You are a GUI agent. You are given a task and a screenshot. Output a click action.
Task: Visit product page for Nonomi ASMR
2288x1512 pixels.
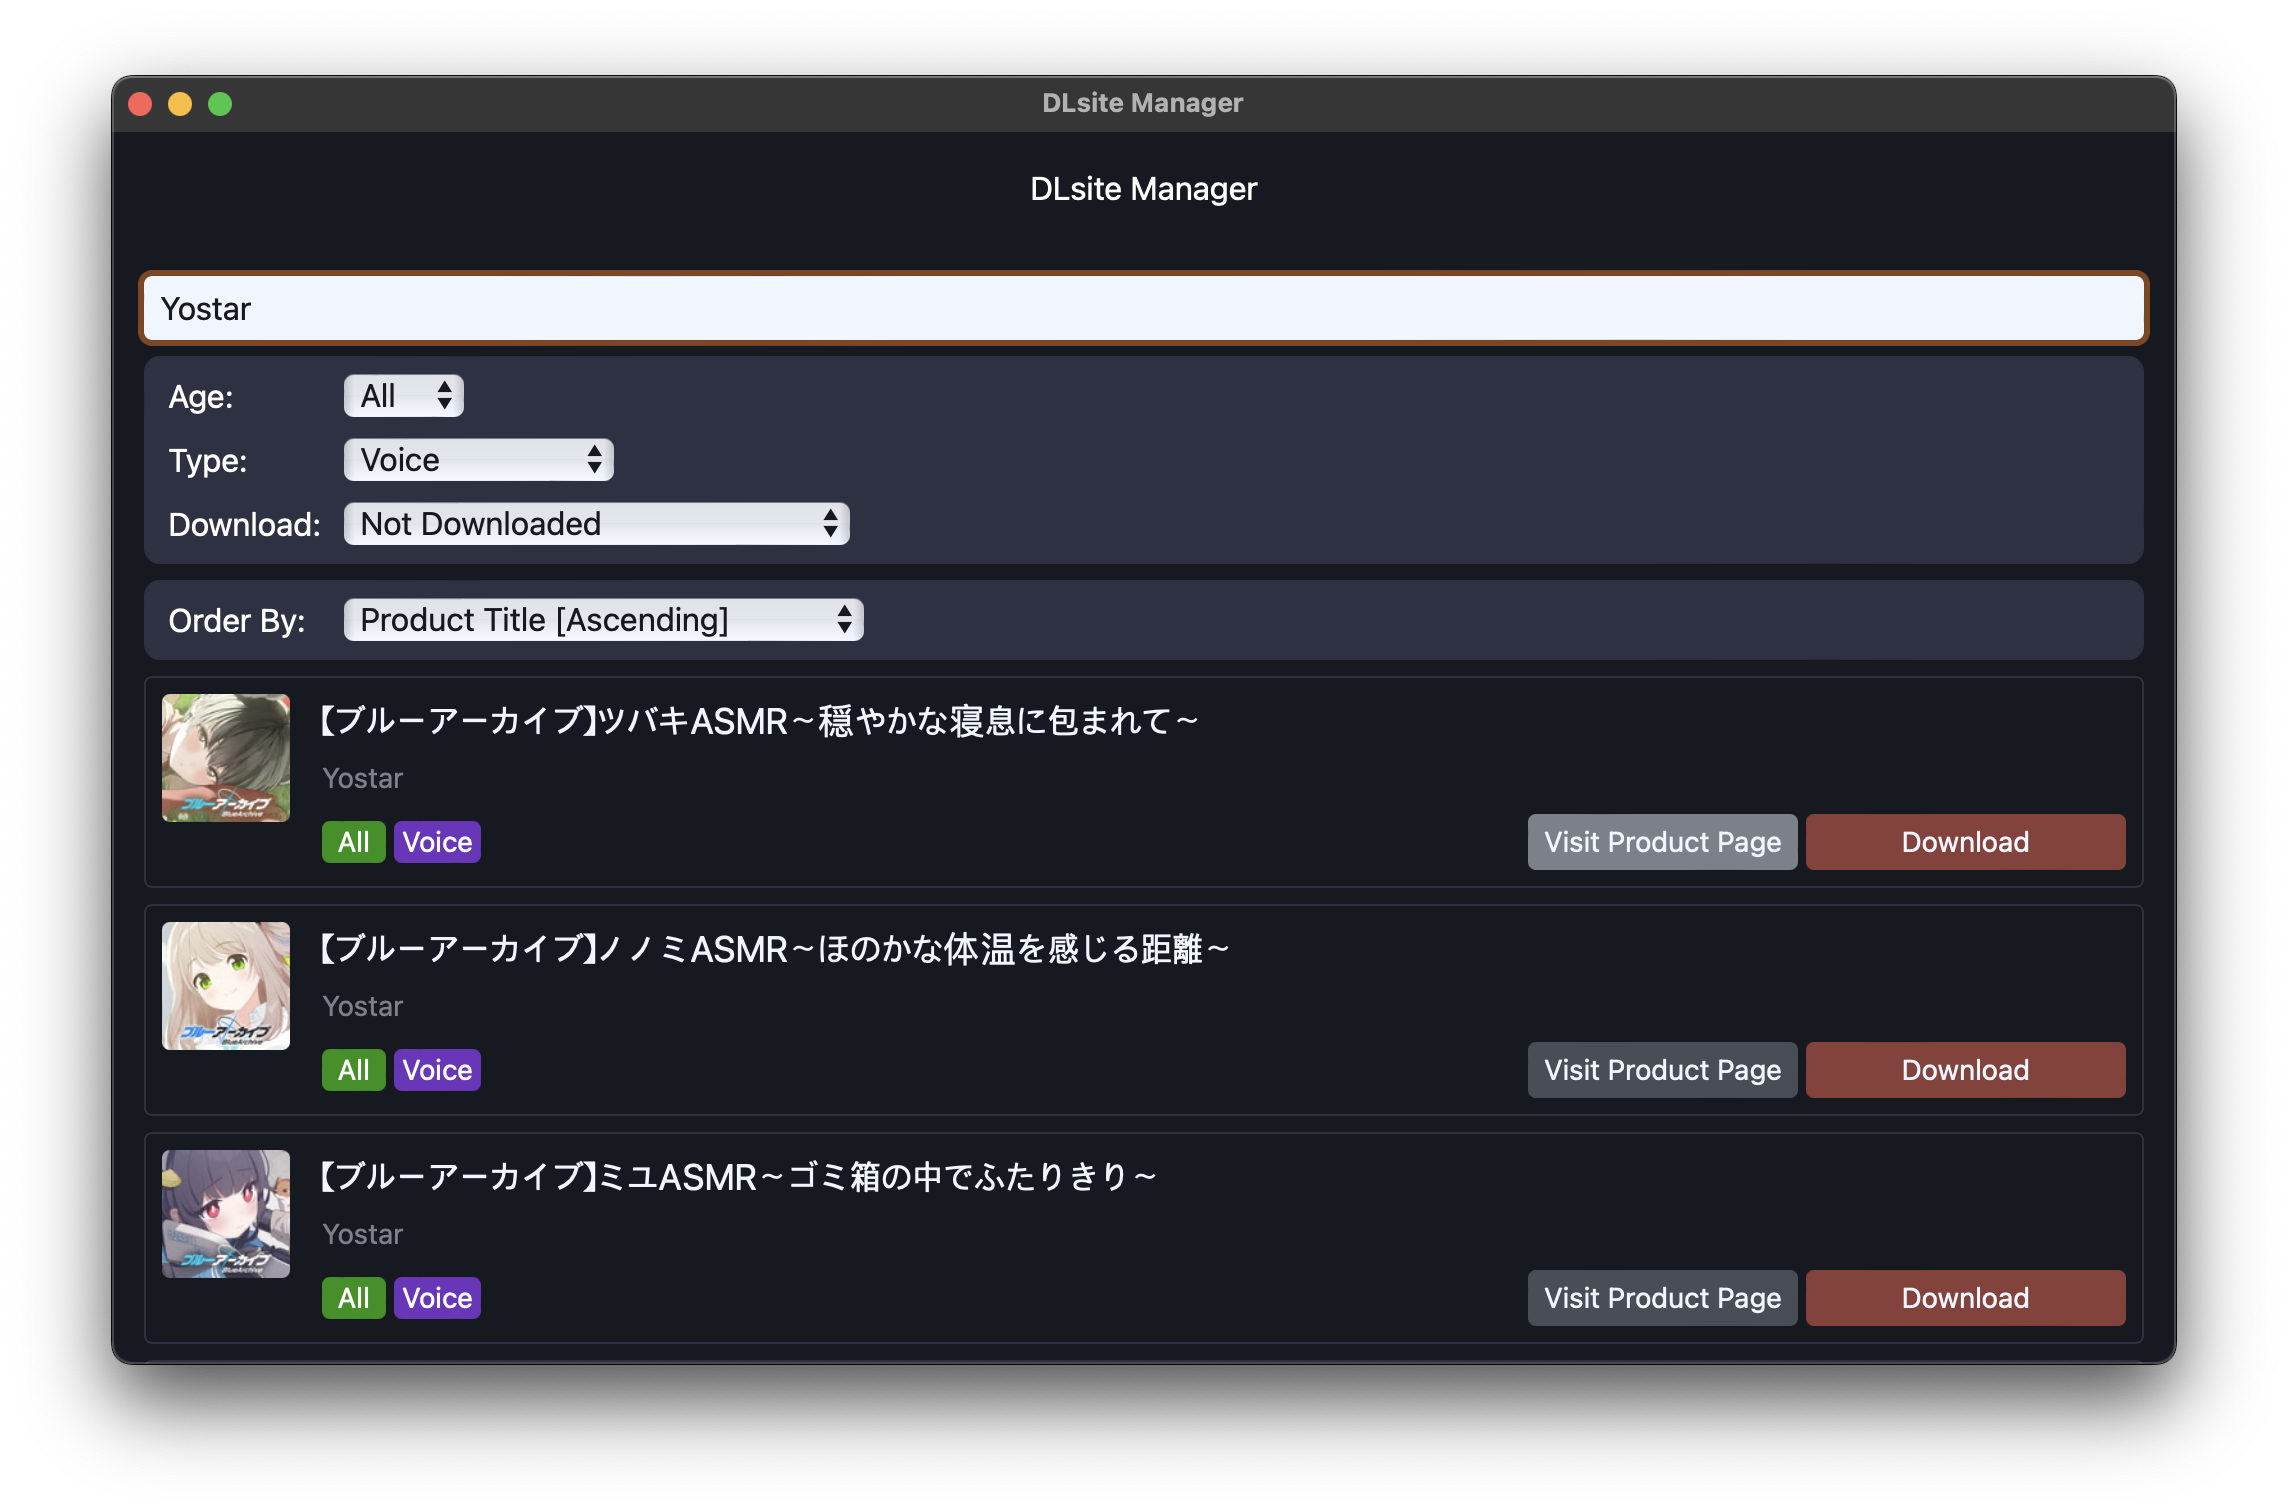[x=1662, y=1070]
